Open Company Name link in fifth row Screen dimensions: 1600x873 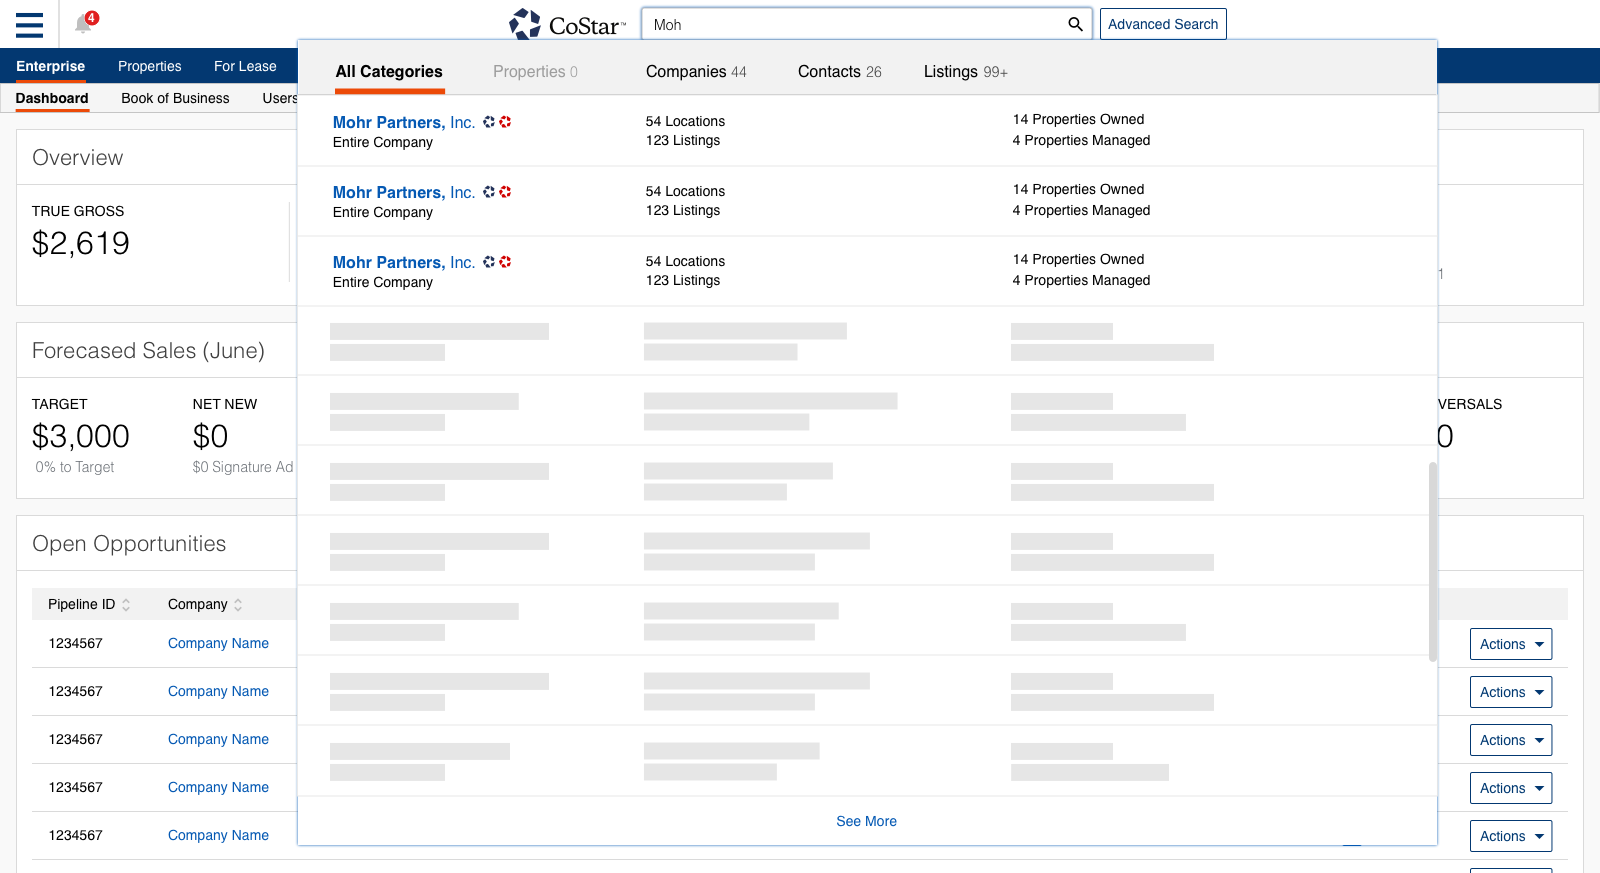point(218,835)
